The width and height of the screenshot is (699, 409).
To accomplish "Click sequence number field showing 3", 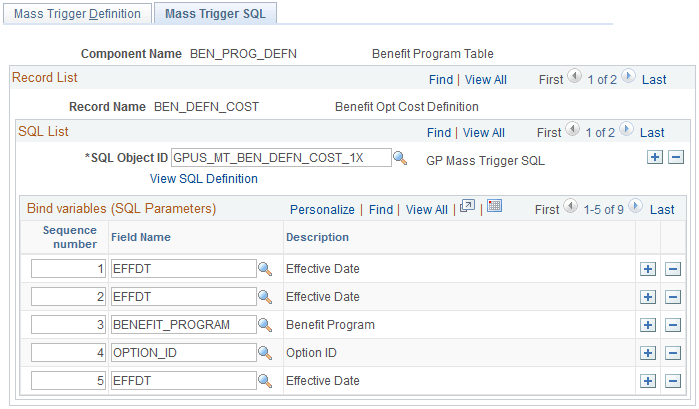I will coord(68,325).
